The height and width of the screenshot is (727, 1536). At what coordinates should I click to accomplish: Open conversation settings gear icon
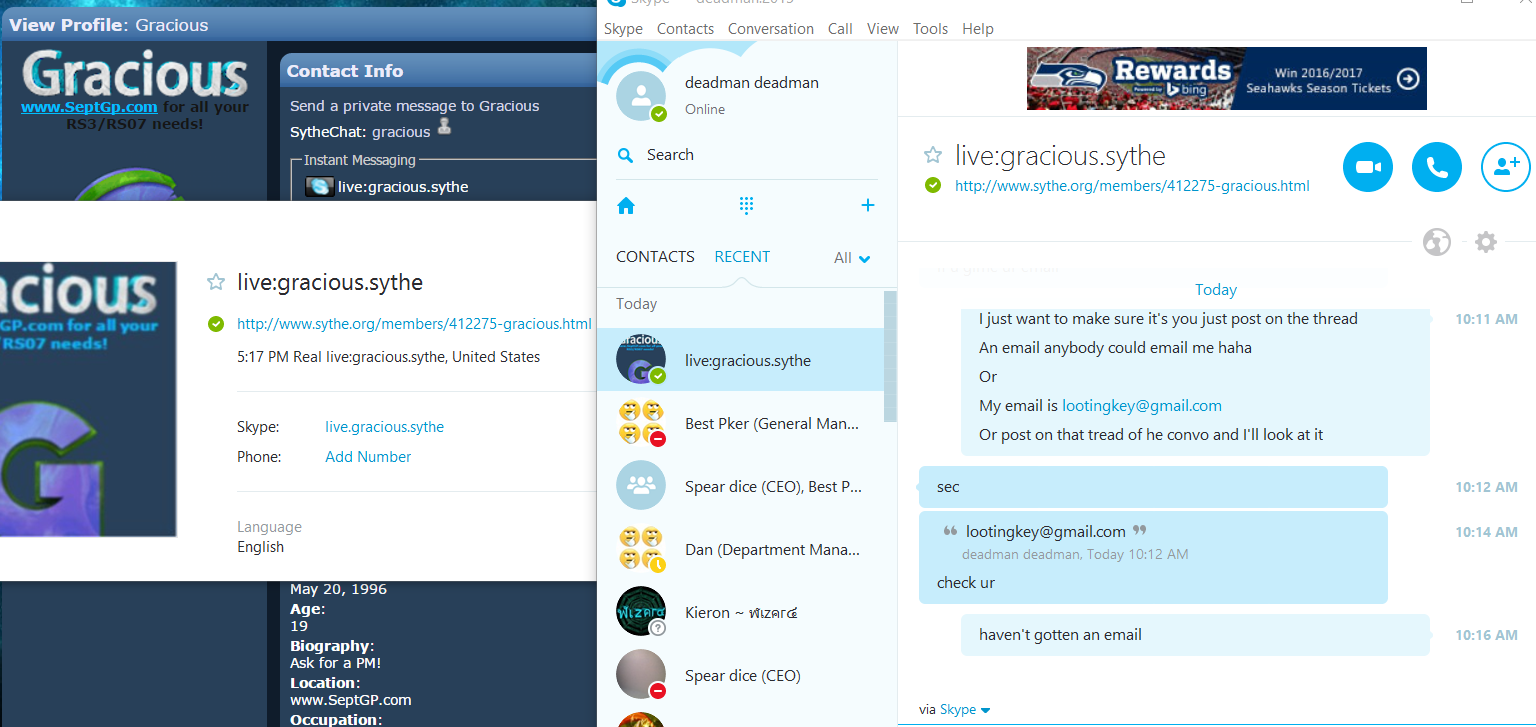coord(1486,242)
